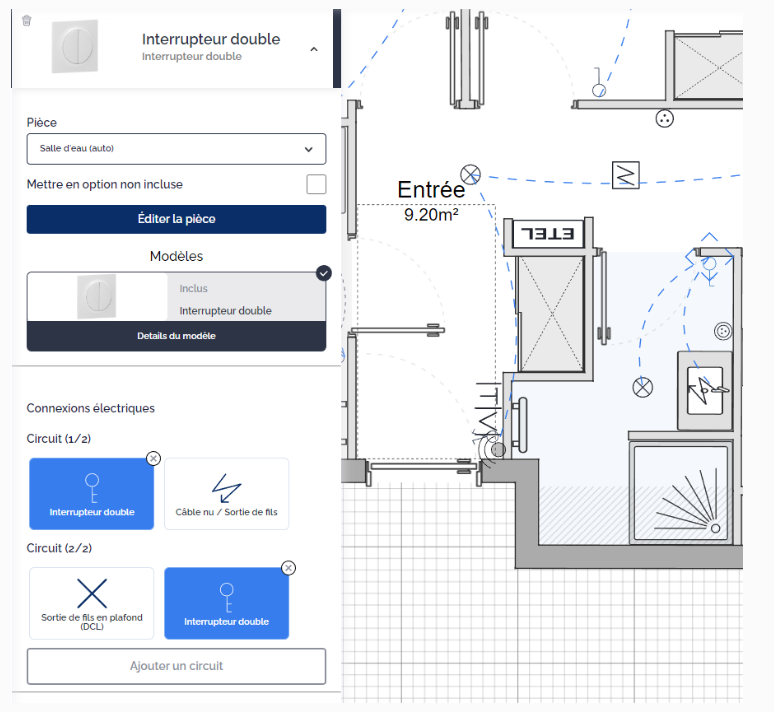This screenshot has width=774, height=712.
Task: Open 'Details du modèle' for the switch
Action: coord(176,336)
